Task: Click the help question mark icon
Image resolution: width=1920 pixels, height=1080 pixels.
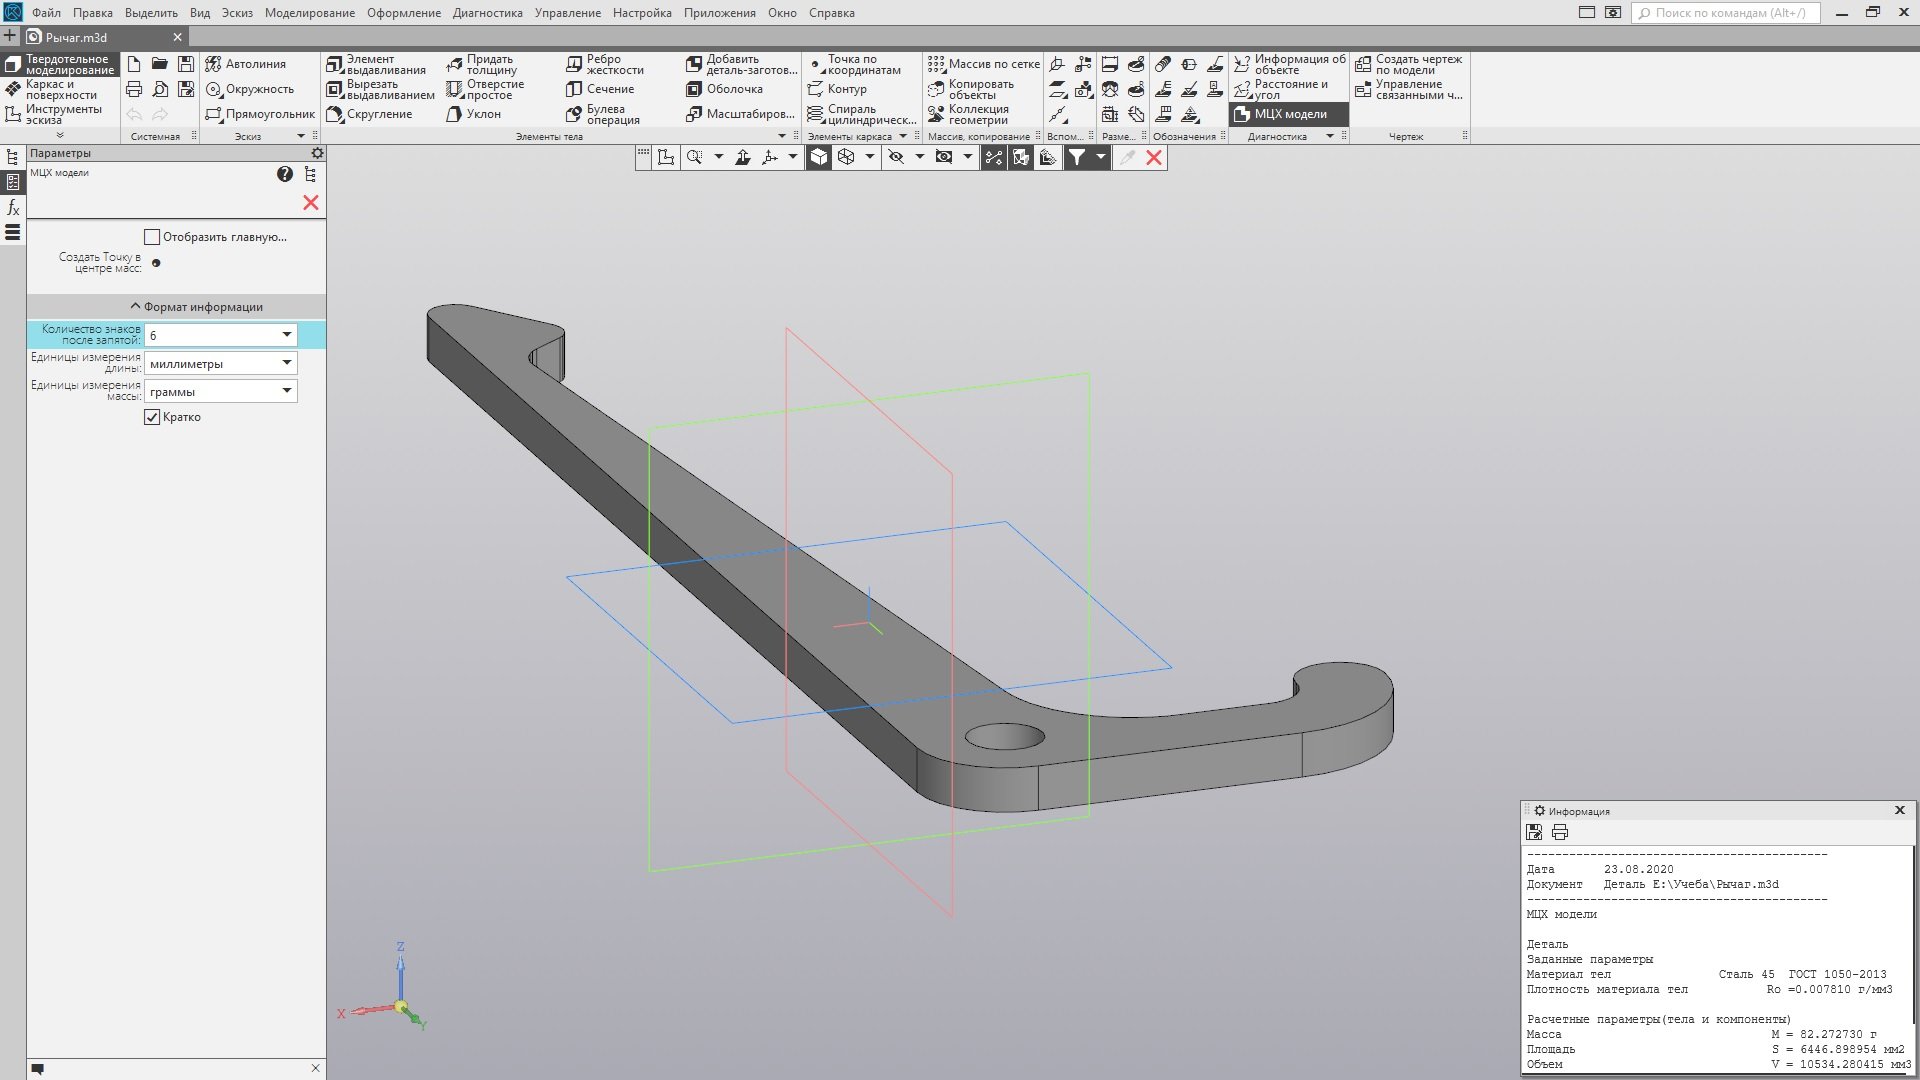Action: [x=285, y=174]
